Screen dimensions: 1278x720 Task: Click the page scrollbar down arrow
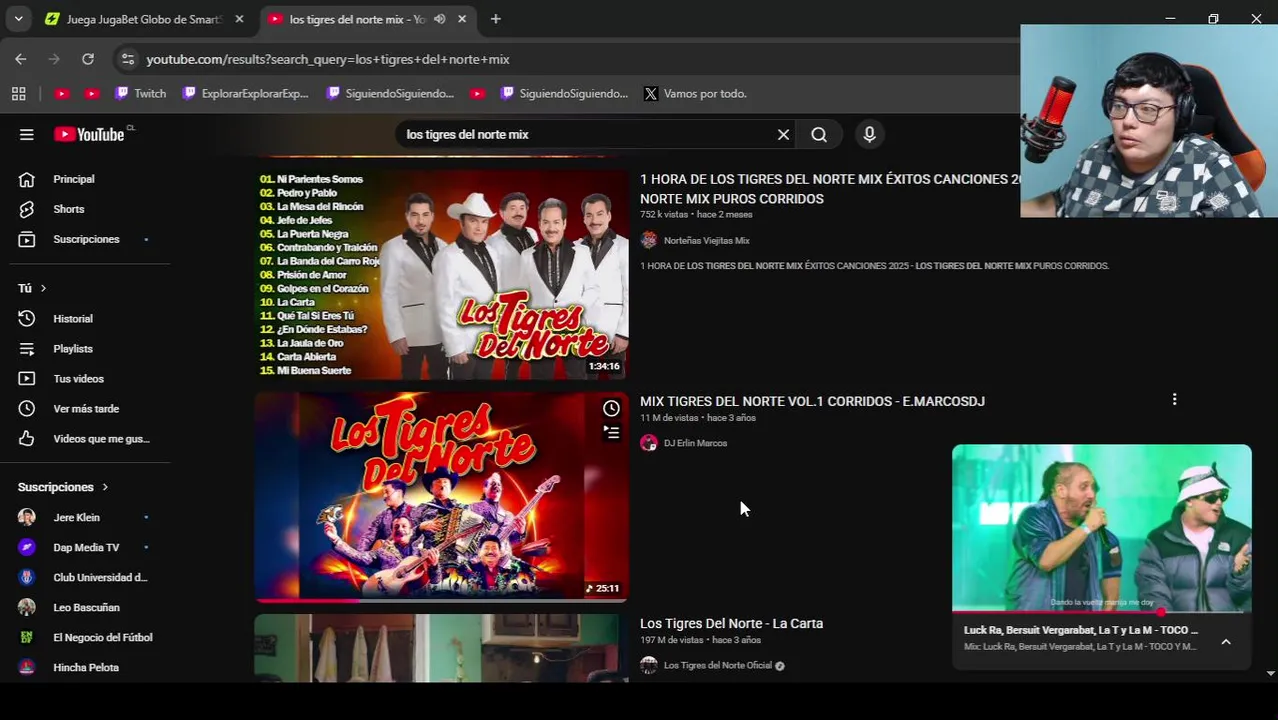1270,673
